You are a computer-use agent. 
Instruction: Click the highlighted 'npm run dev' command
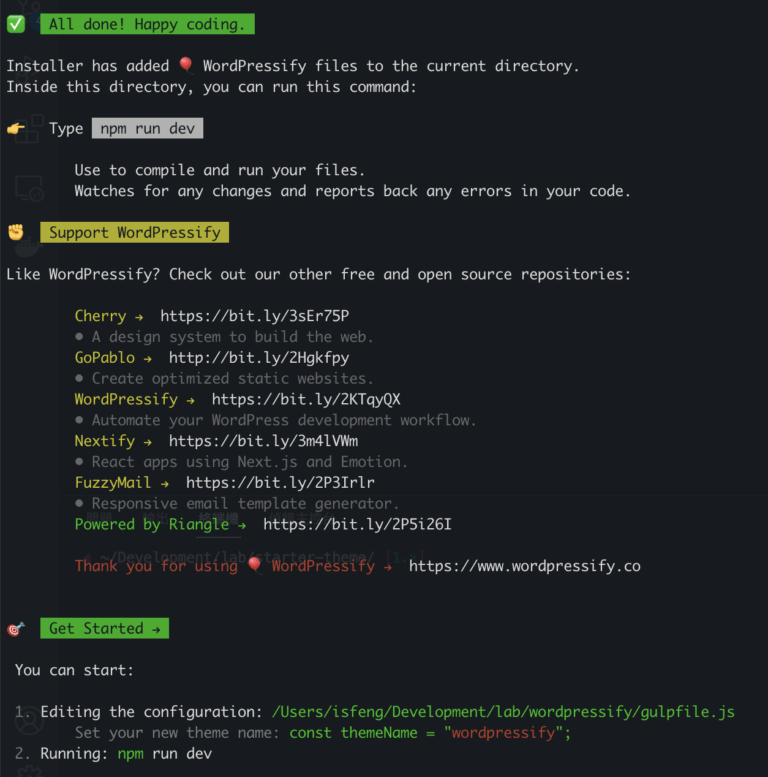[x=148, y=129]
